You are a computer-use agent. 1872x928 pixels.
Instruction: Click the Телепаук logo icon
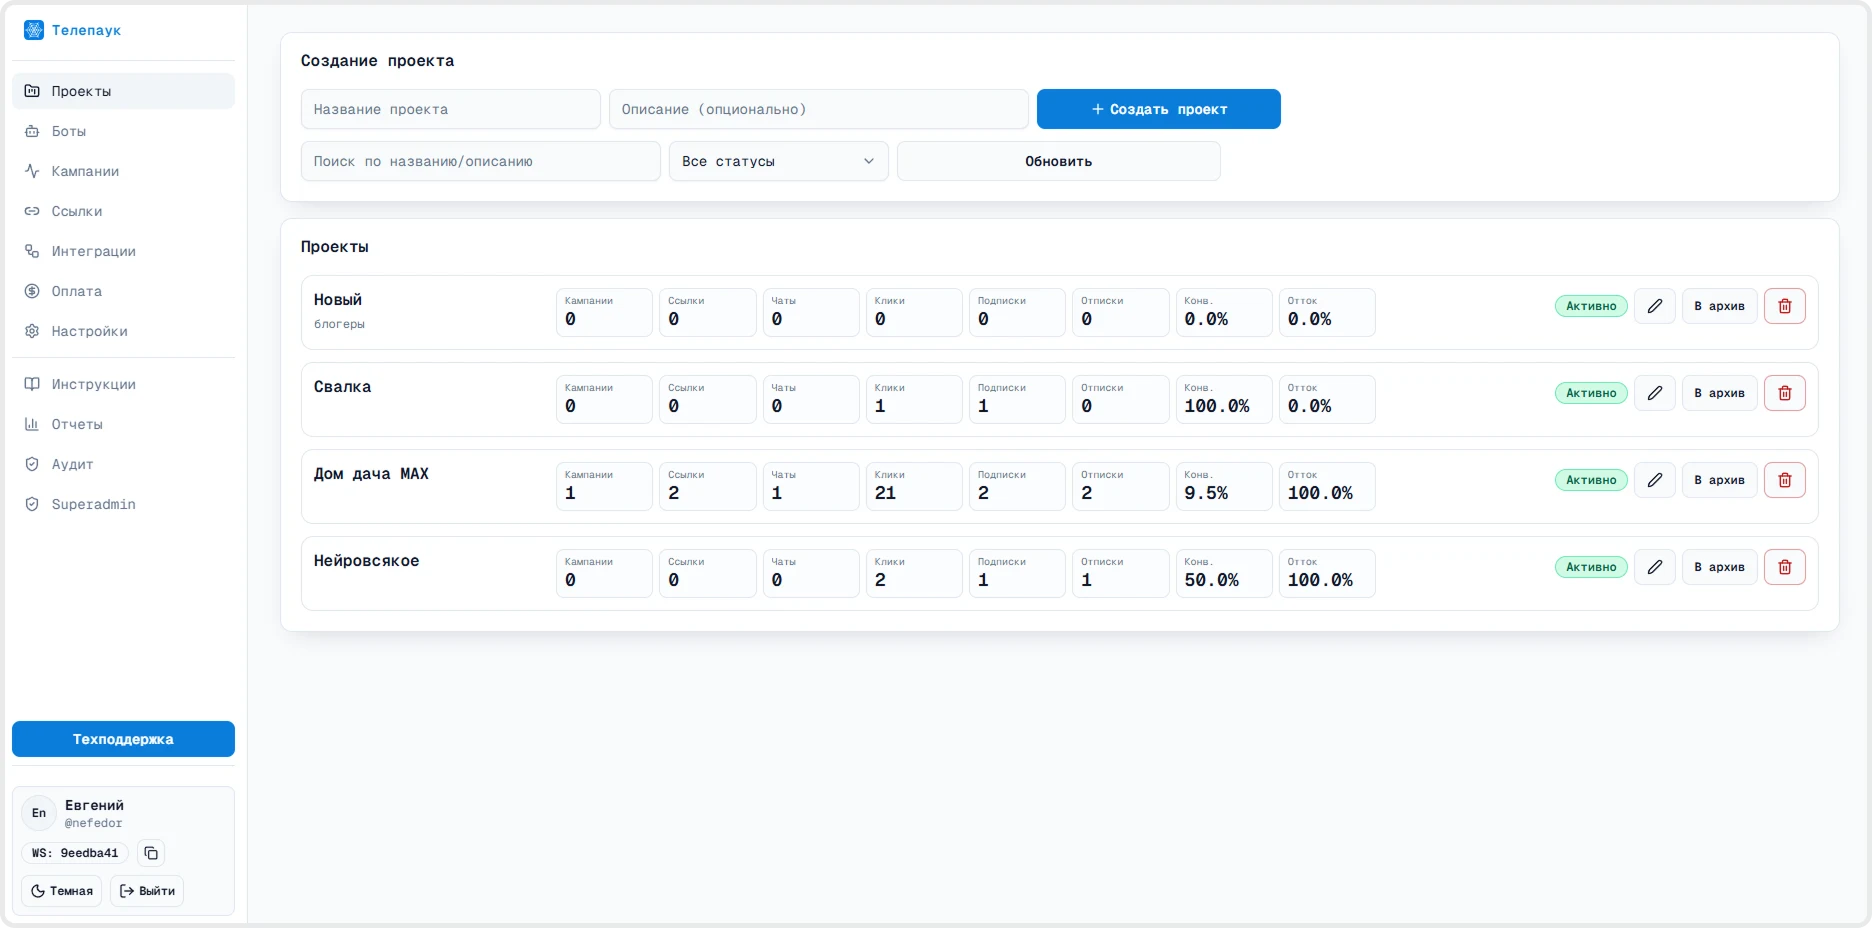pyautogui.click(x=34, y=30)
